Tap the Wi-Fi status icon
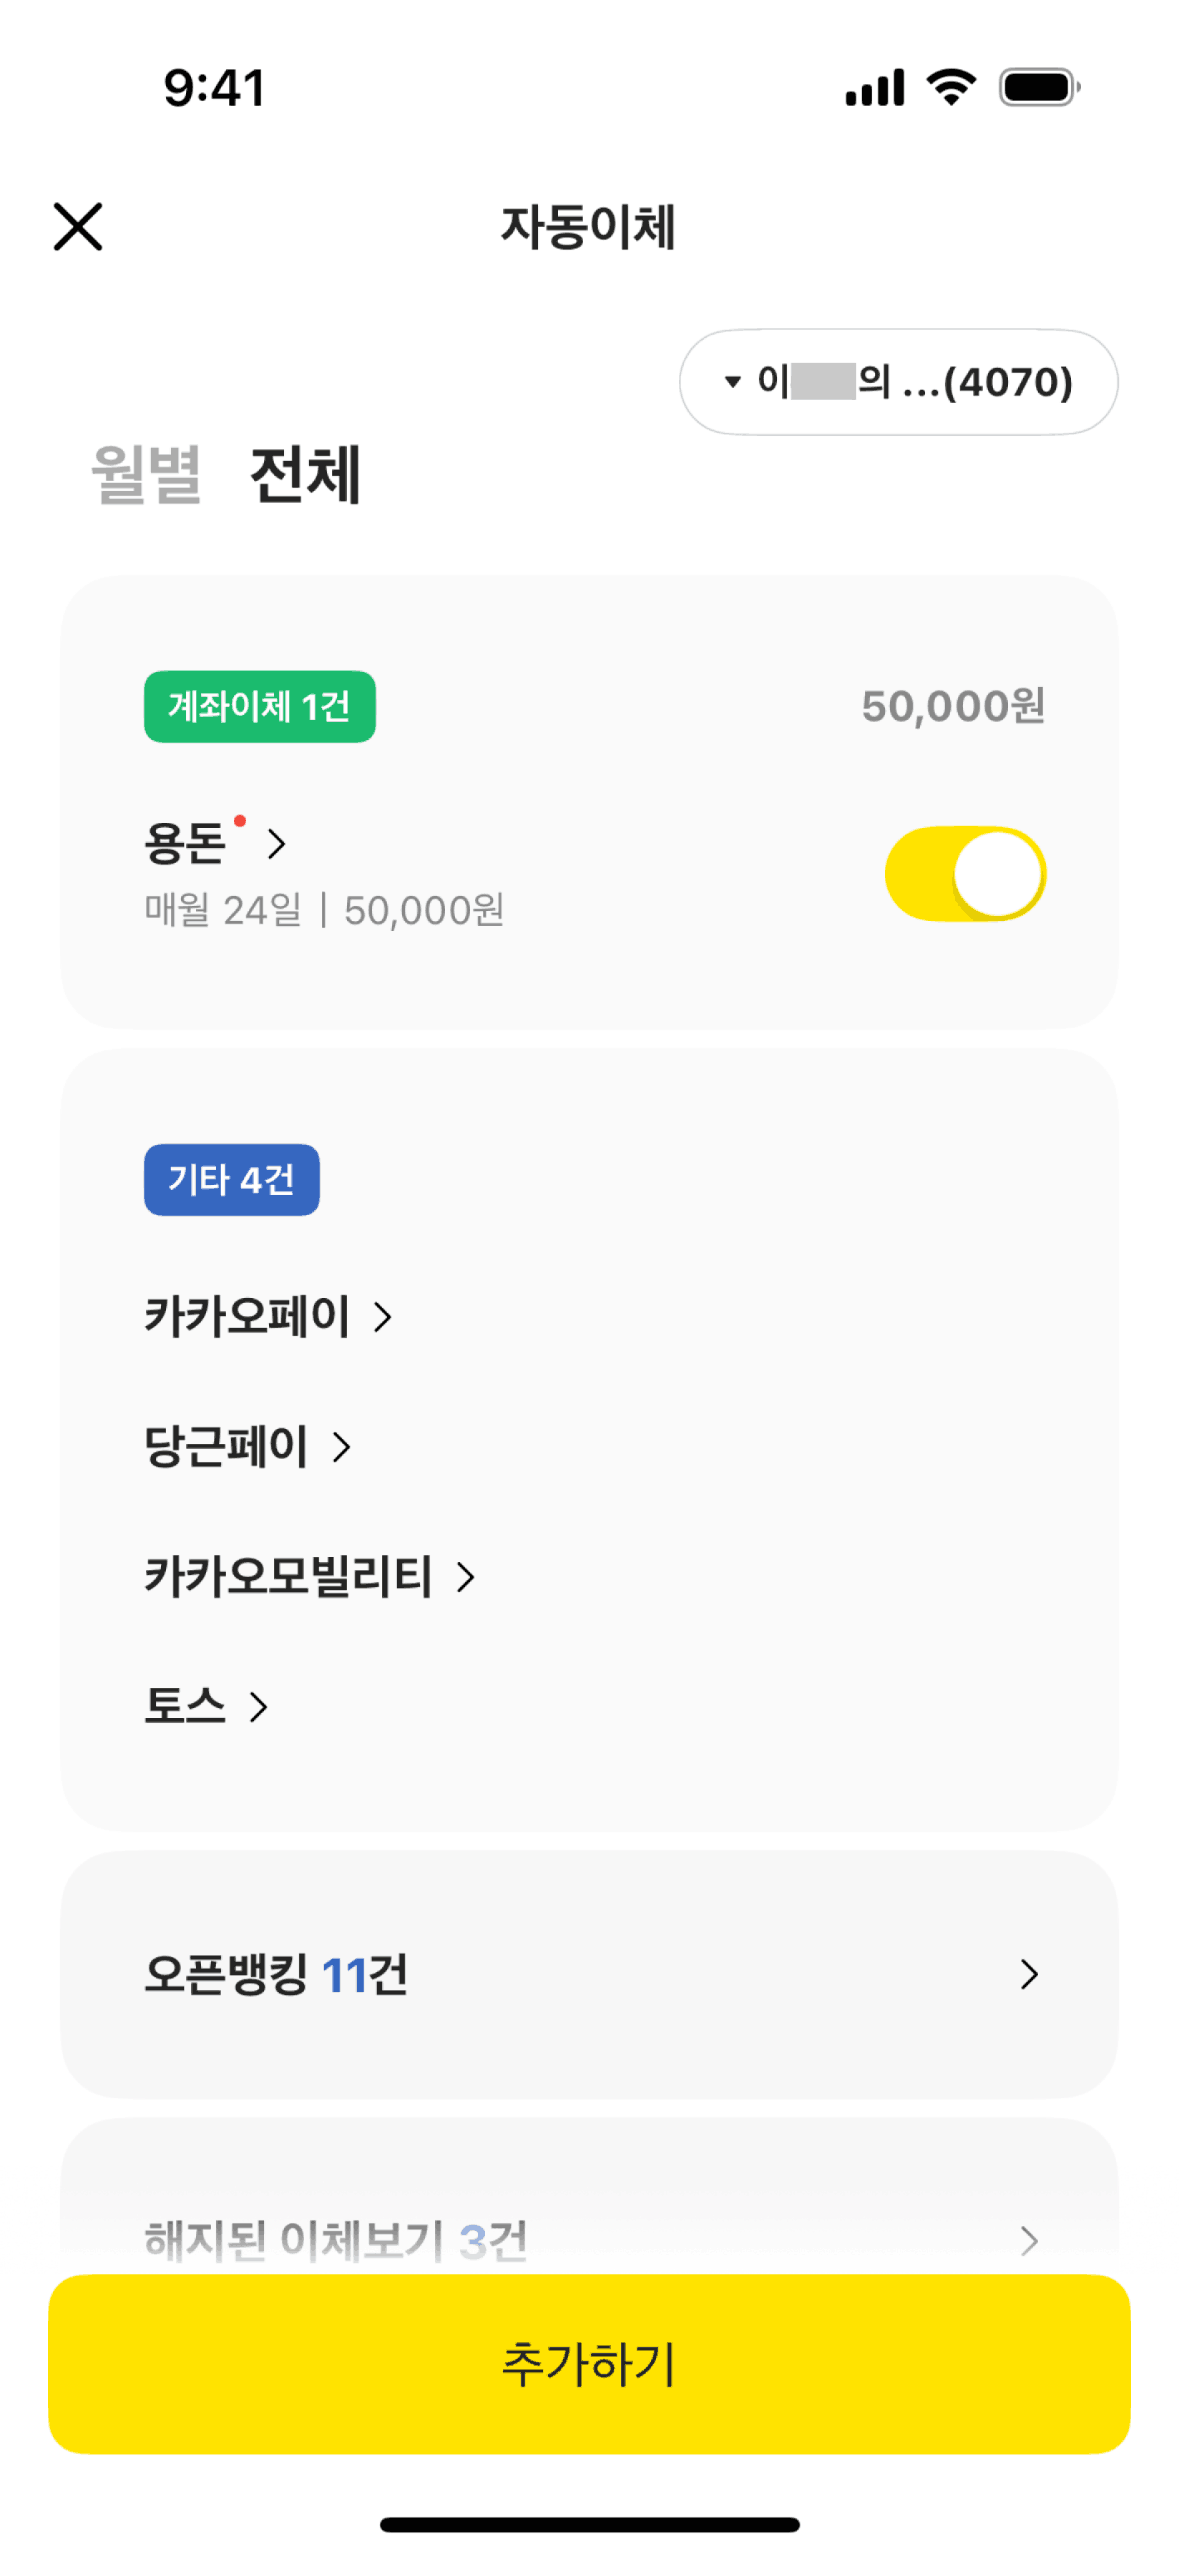Viewport: 1179px width, 2556px height. [950, 87]
